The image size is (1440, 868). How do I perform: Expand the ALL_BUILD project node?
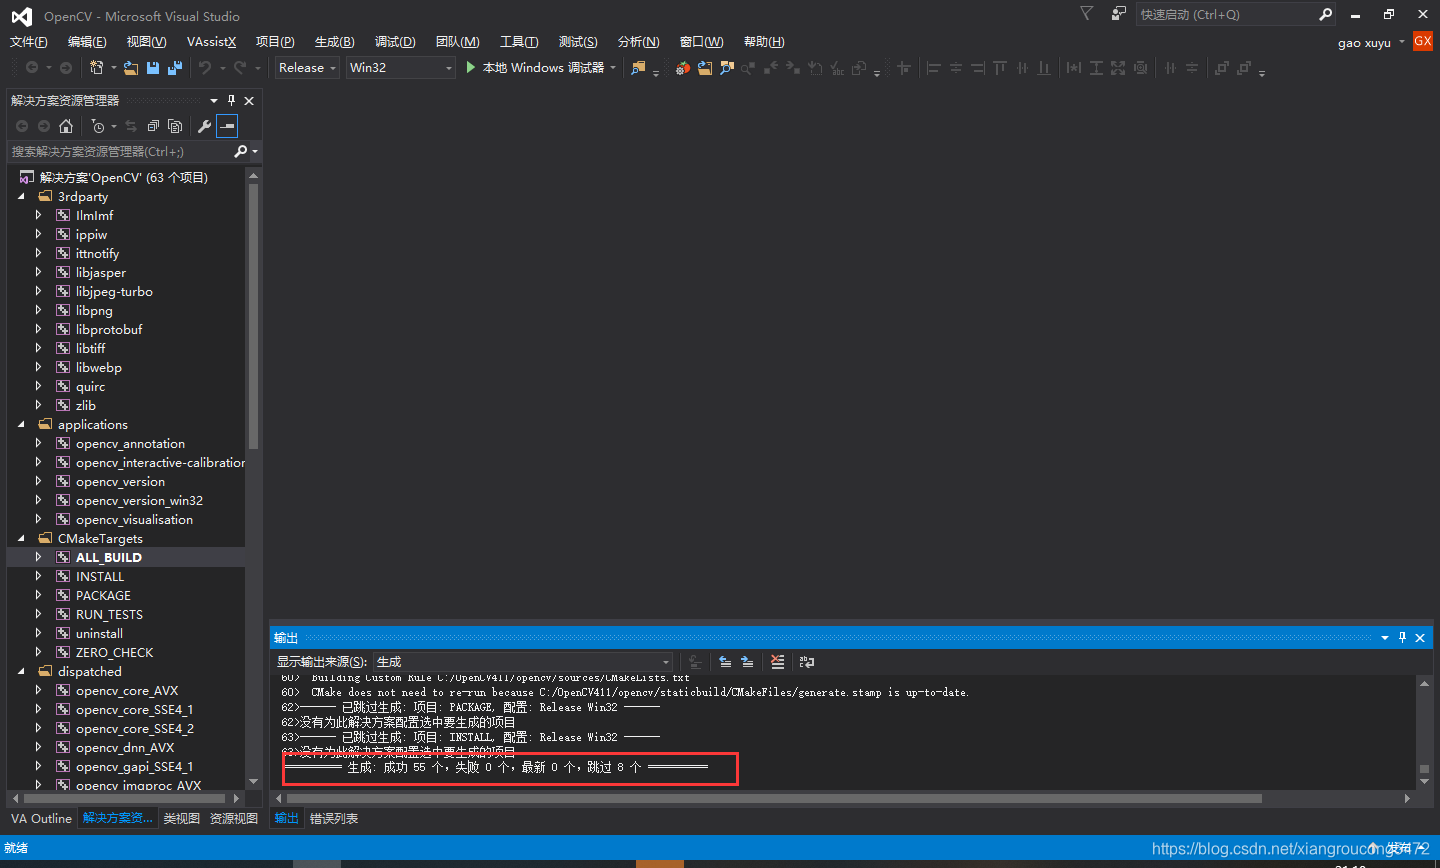coord(39,557)
